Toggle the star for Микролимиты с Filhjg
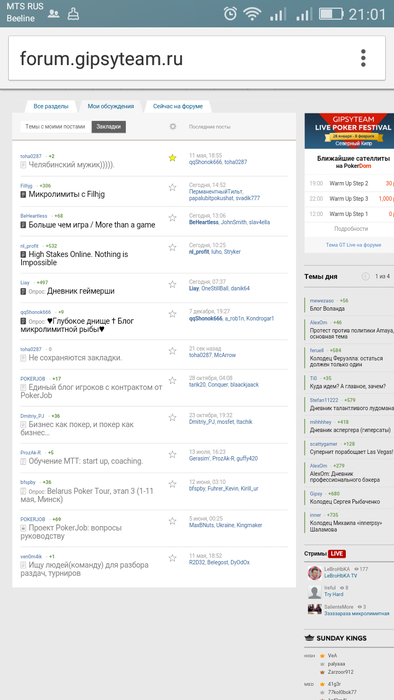This screenshot has height=700, width=394. (x=172, y=188)
